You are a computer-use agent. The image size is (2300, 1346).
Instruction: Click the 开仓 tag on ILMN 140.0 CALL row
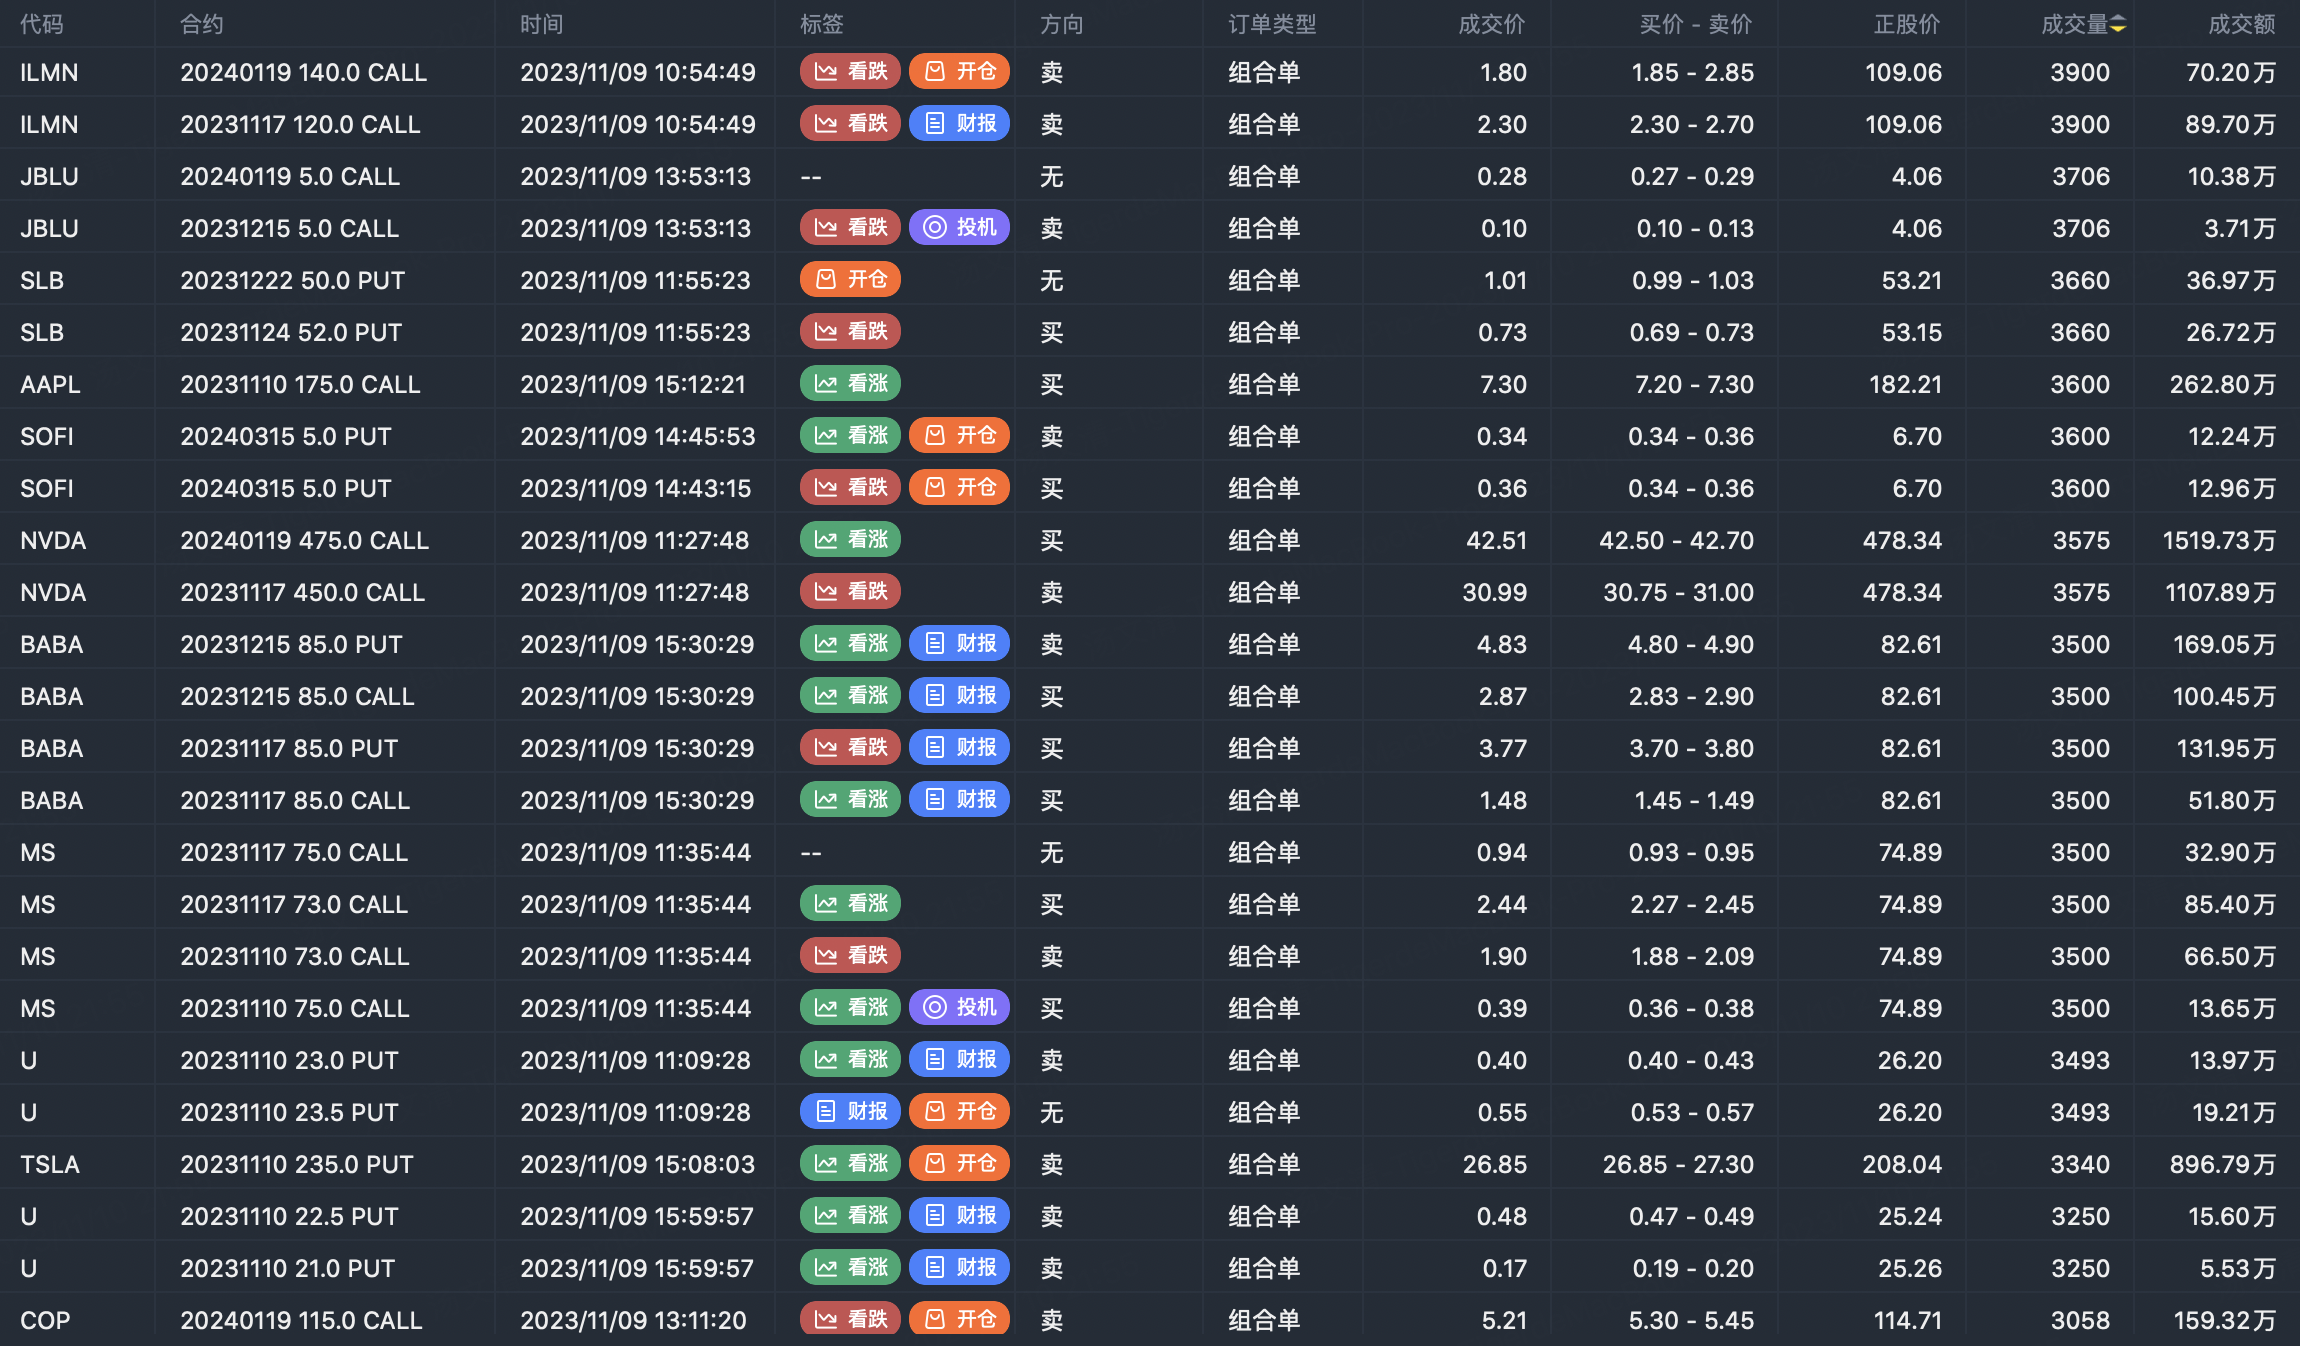[959, 71]
